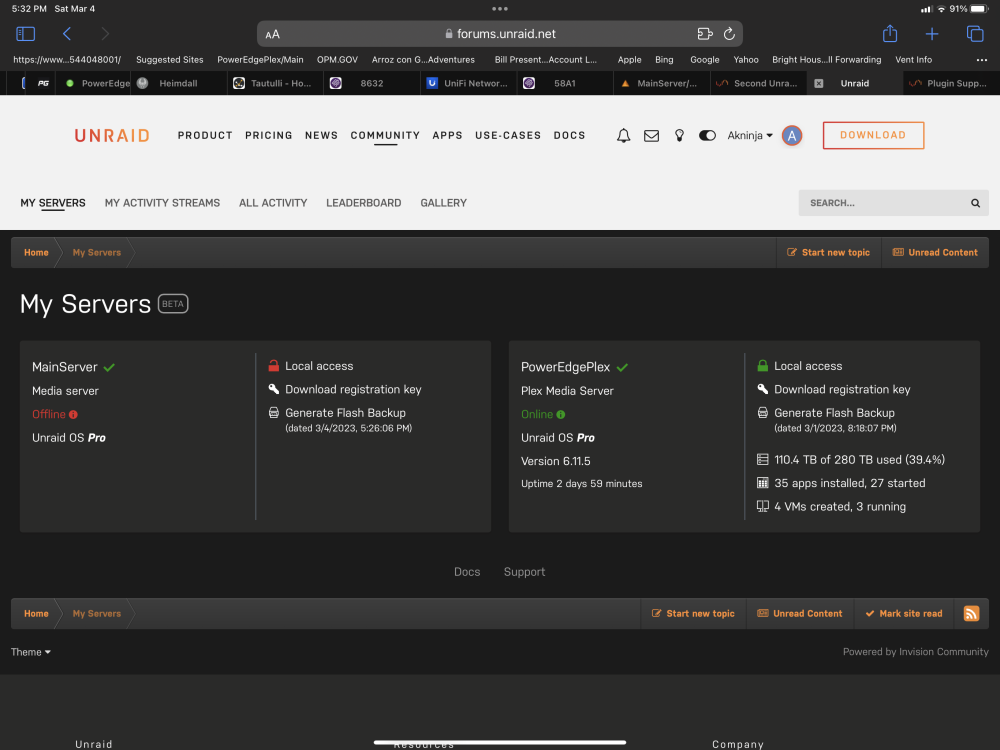Click the search magnifier icon
The height and width of the screenshot is (750, 1000).
point(975,203)
